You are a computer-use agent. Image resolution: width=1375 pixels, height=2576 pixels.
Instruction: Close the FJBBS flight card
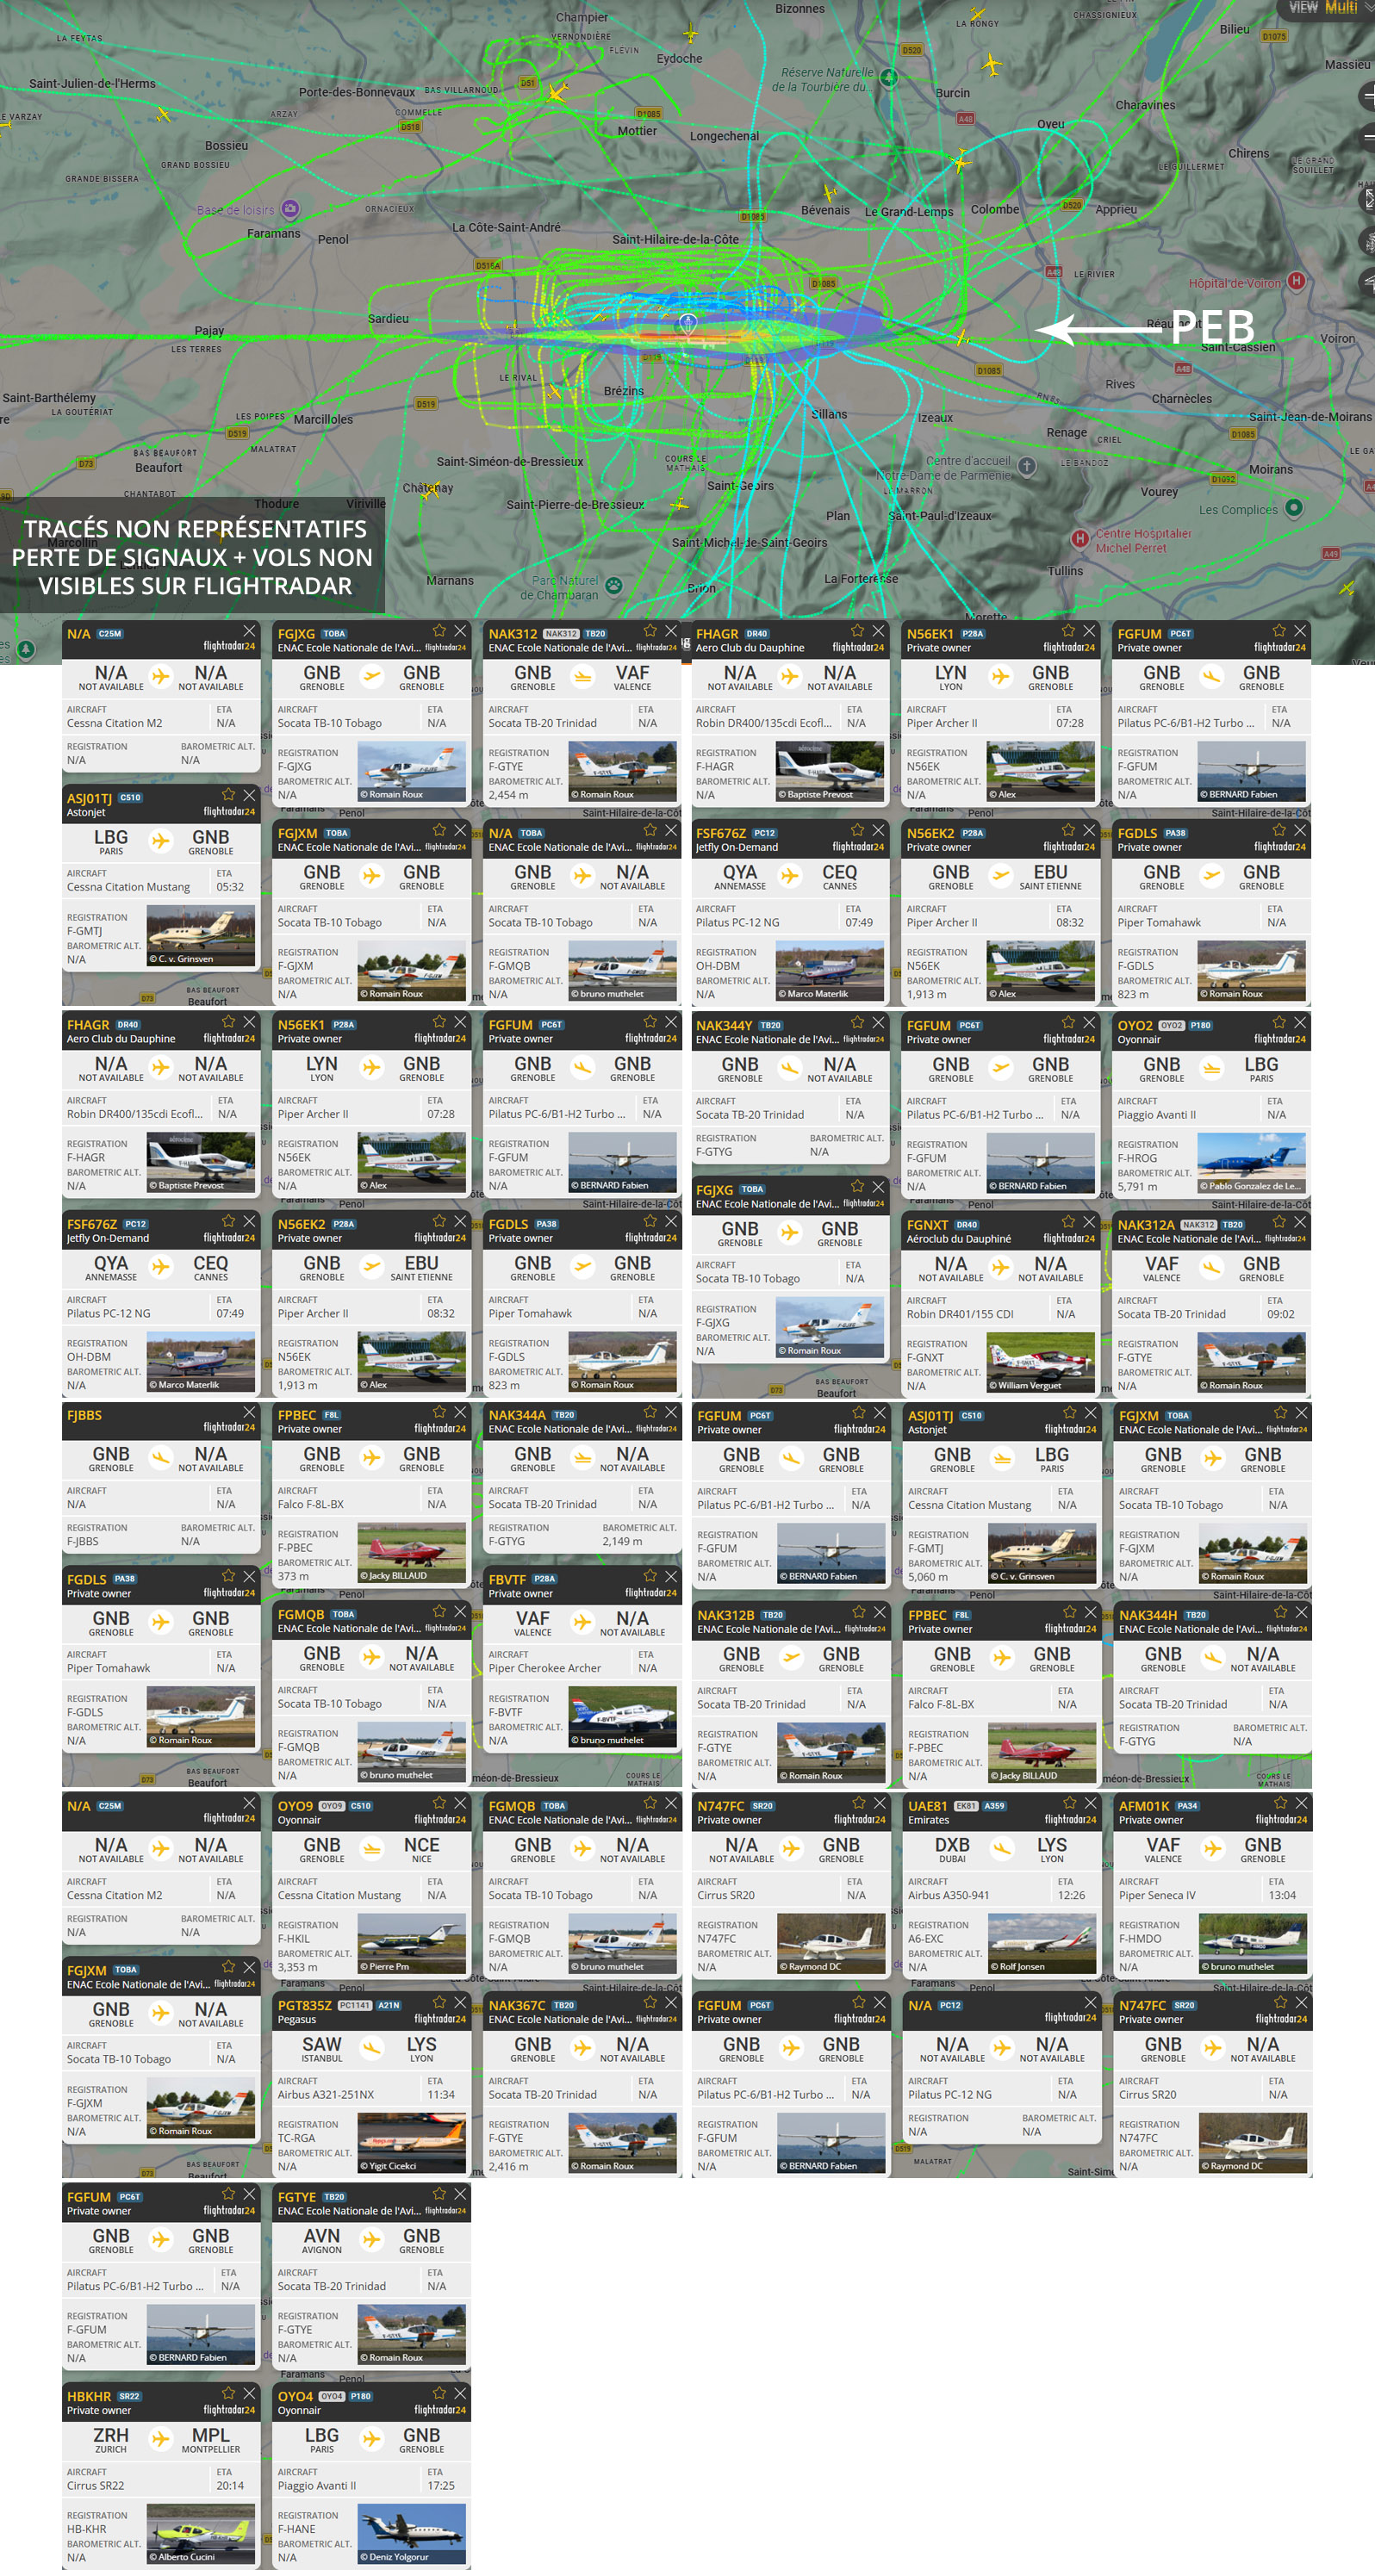point(250,1412)
